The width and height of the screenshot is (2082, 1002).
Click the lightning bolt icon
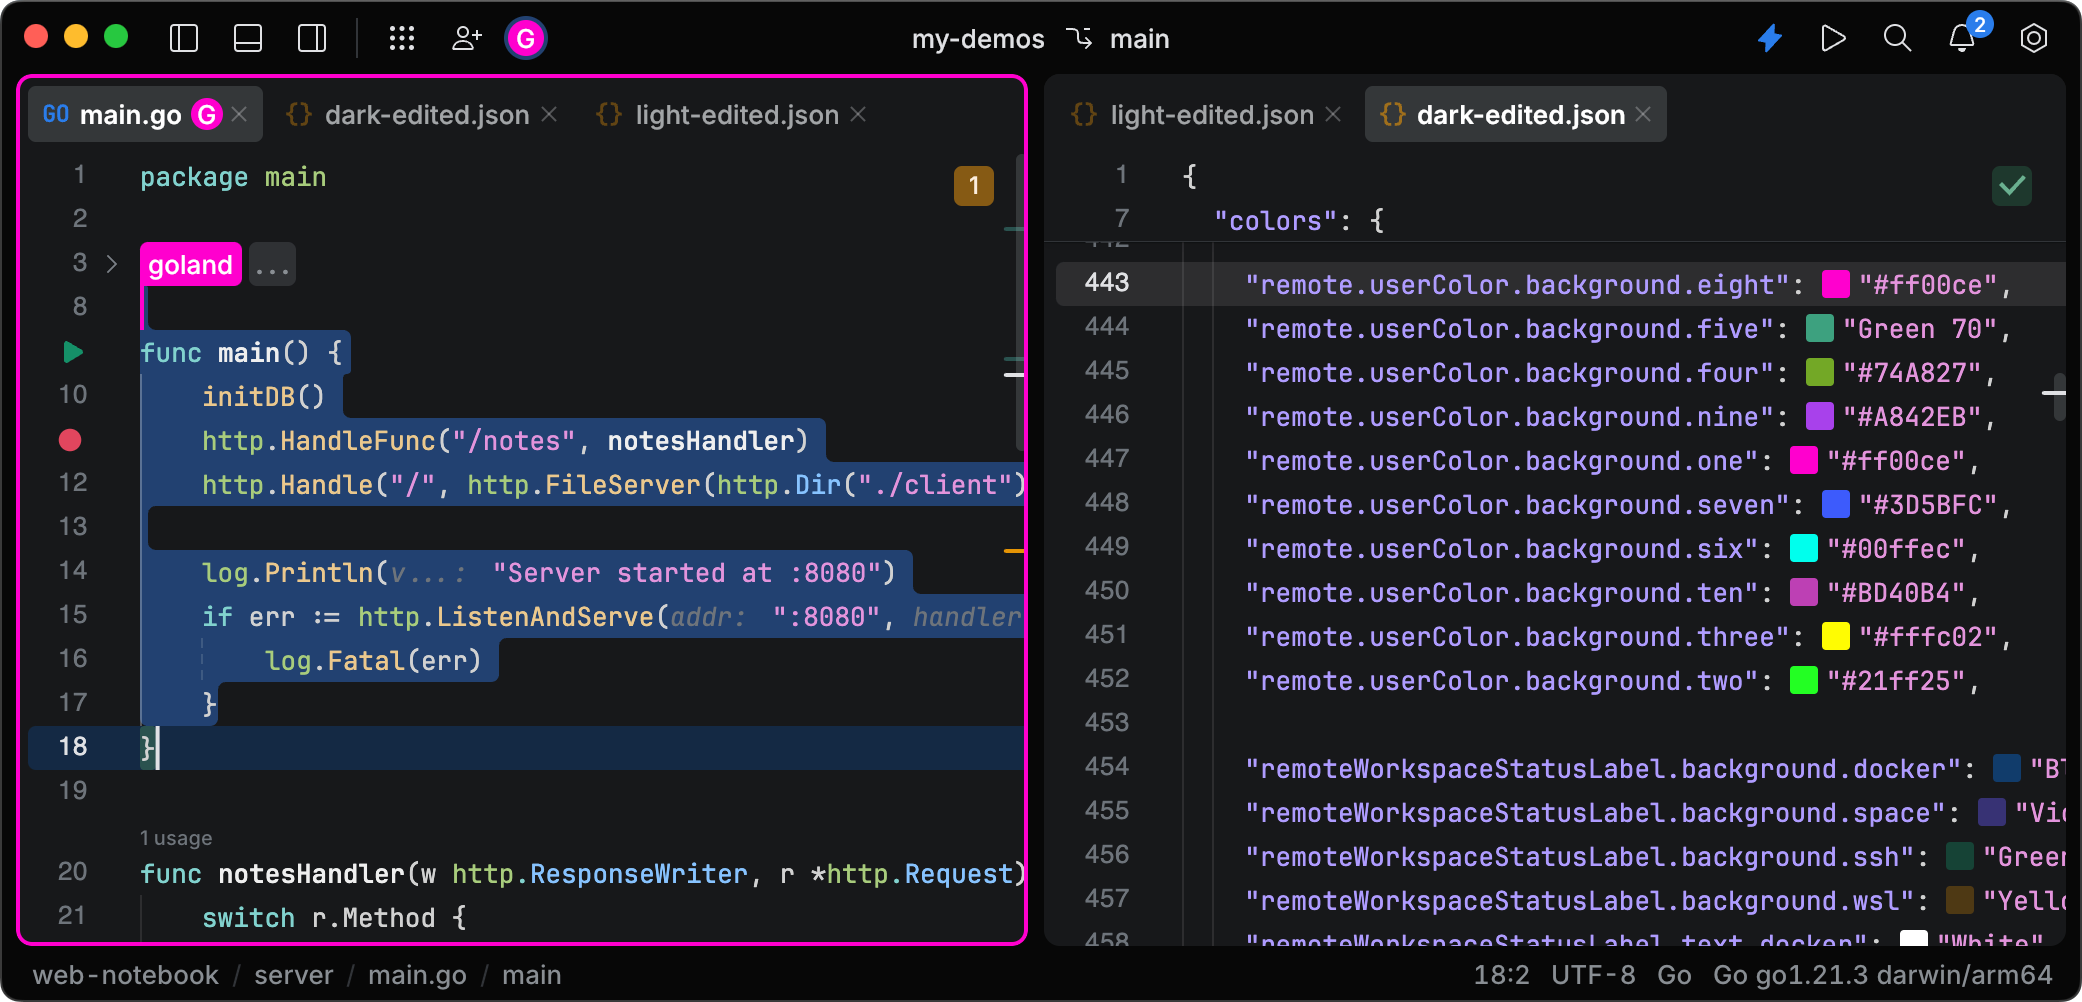[1770, 39]
